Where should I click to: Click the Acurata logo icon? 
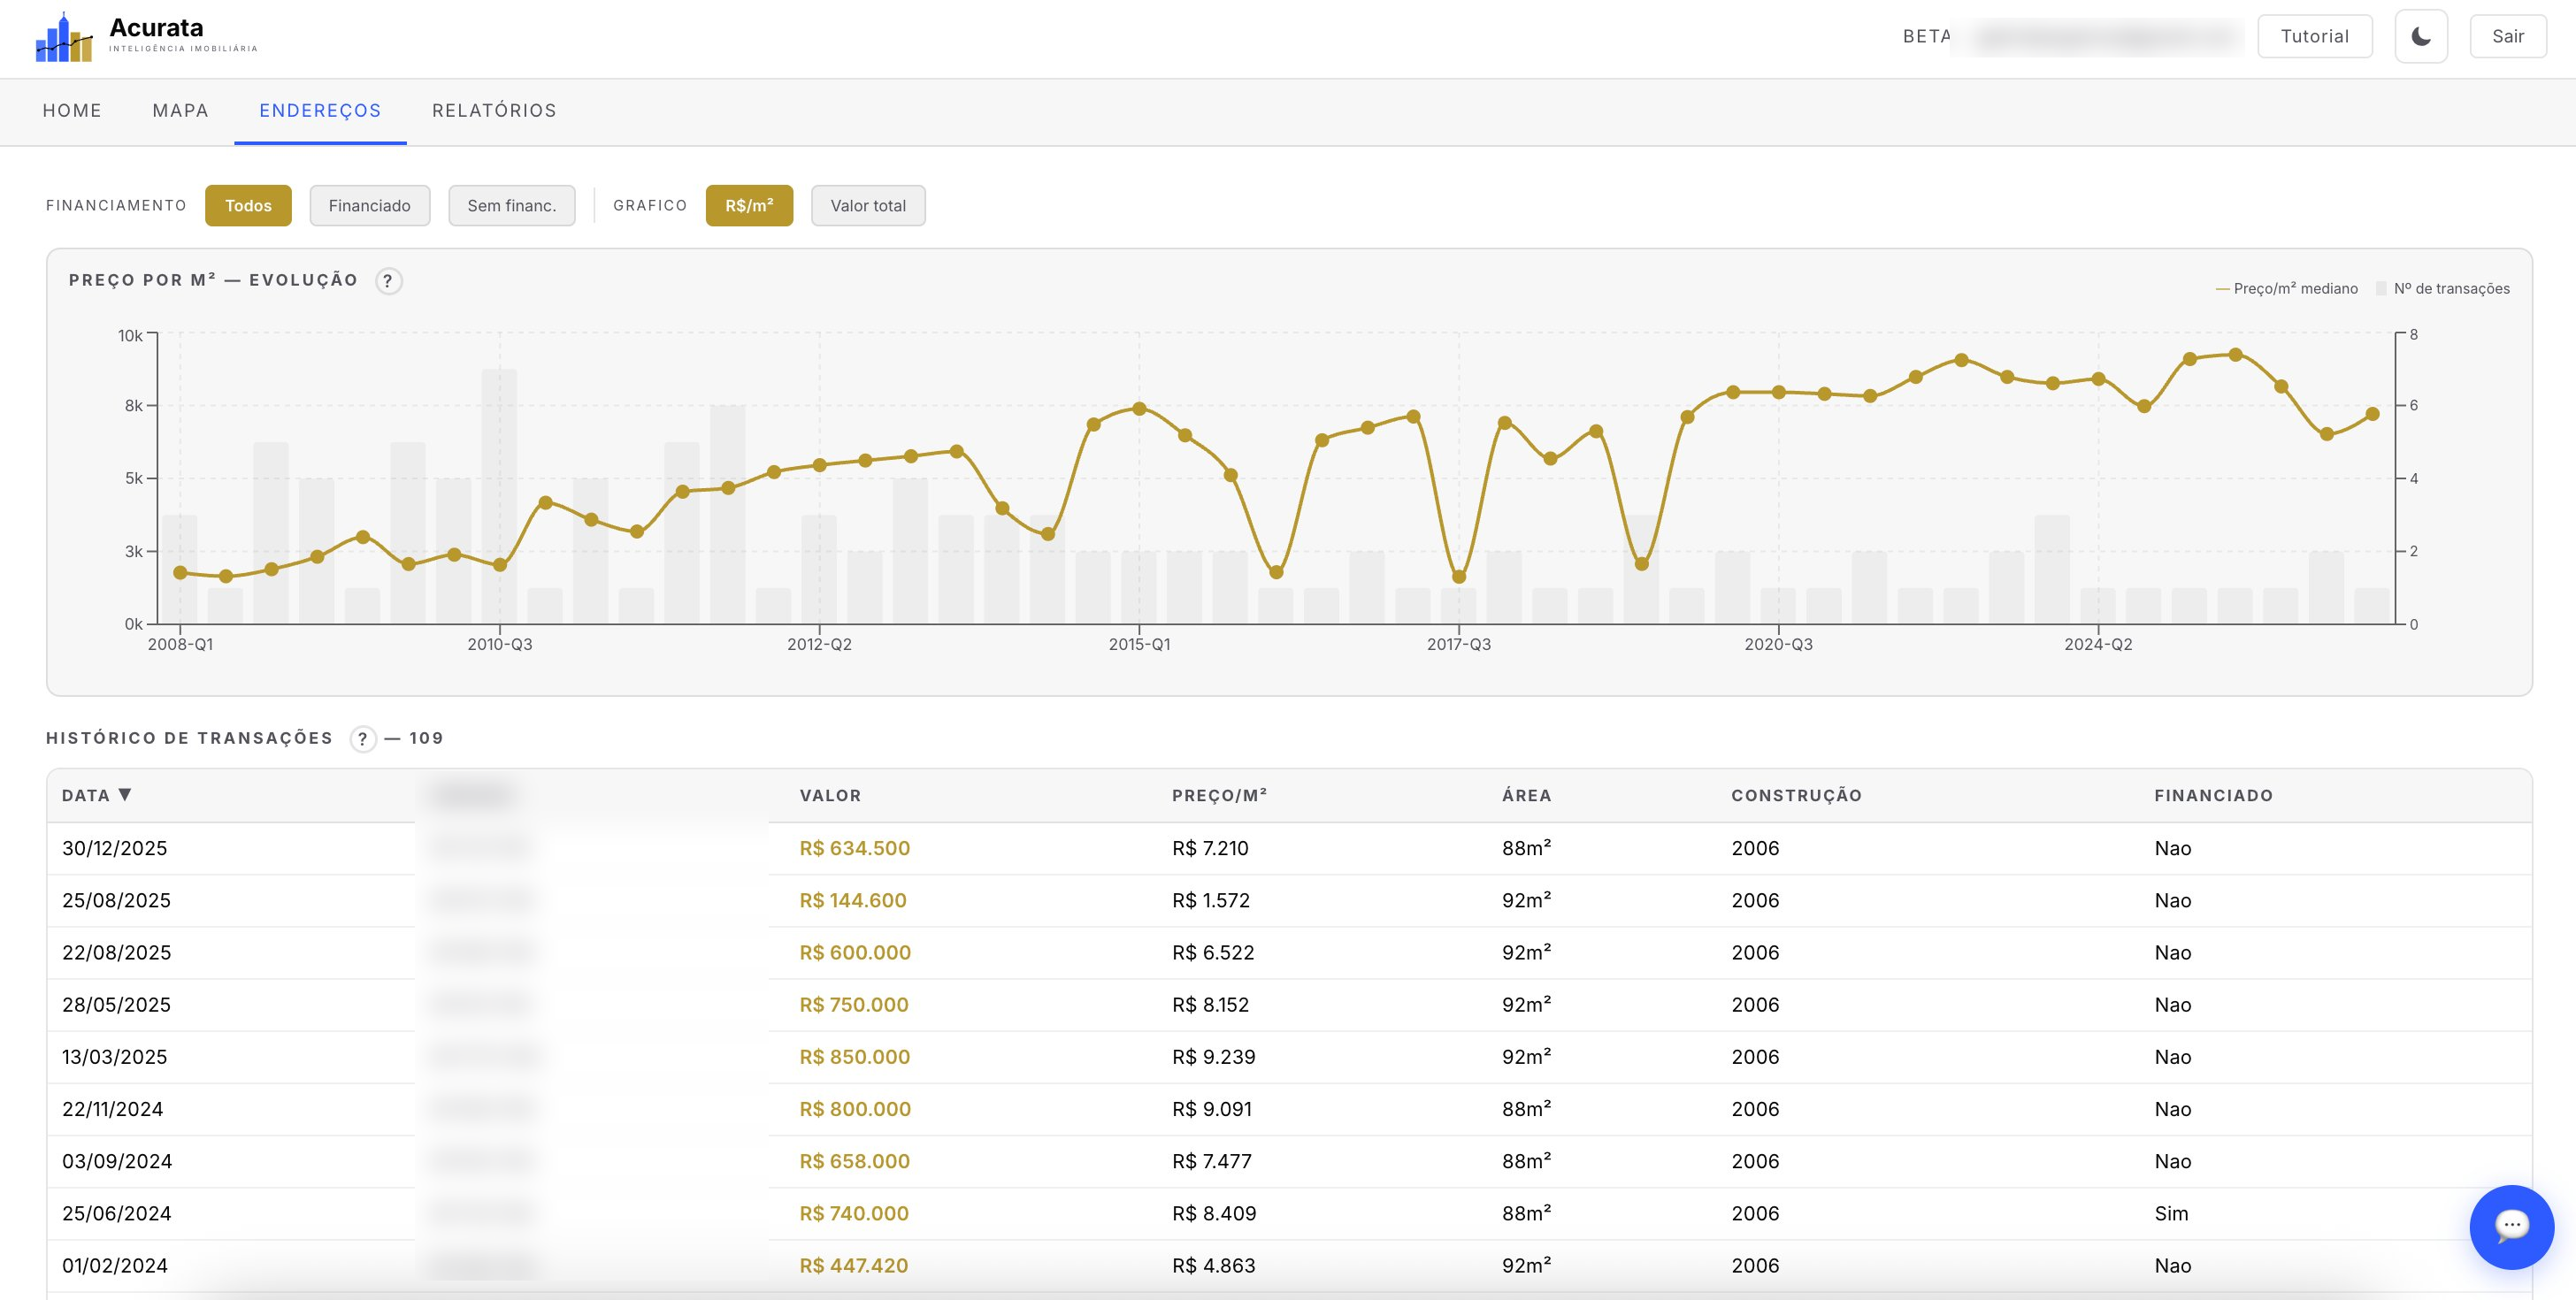[65, 37]
